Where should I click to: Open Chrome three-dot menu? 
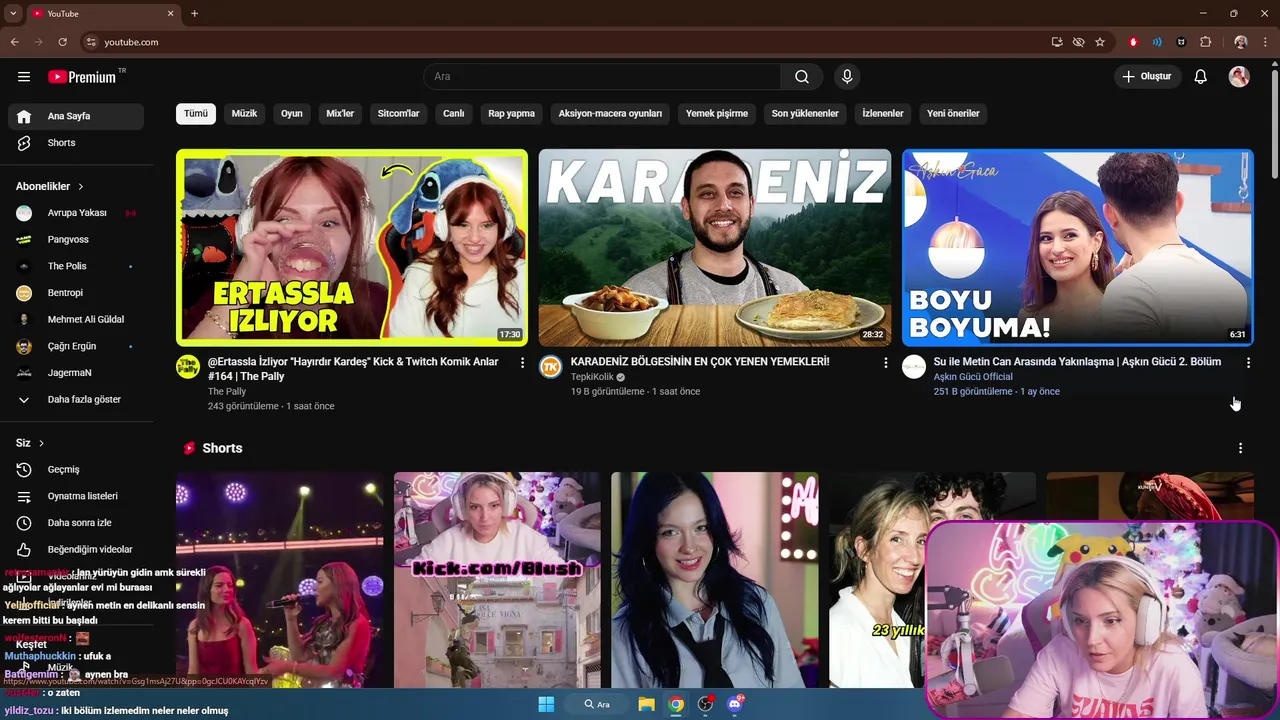[1265, 42]
